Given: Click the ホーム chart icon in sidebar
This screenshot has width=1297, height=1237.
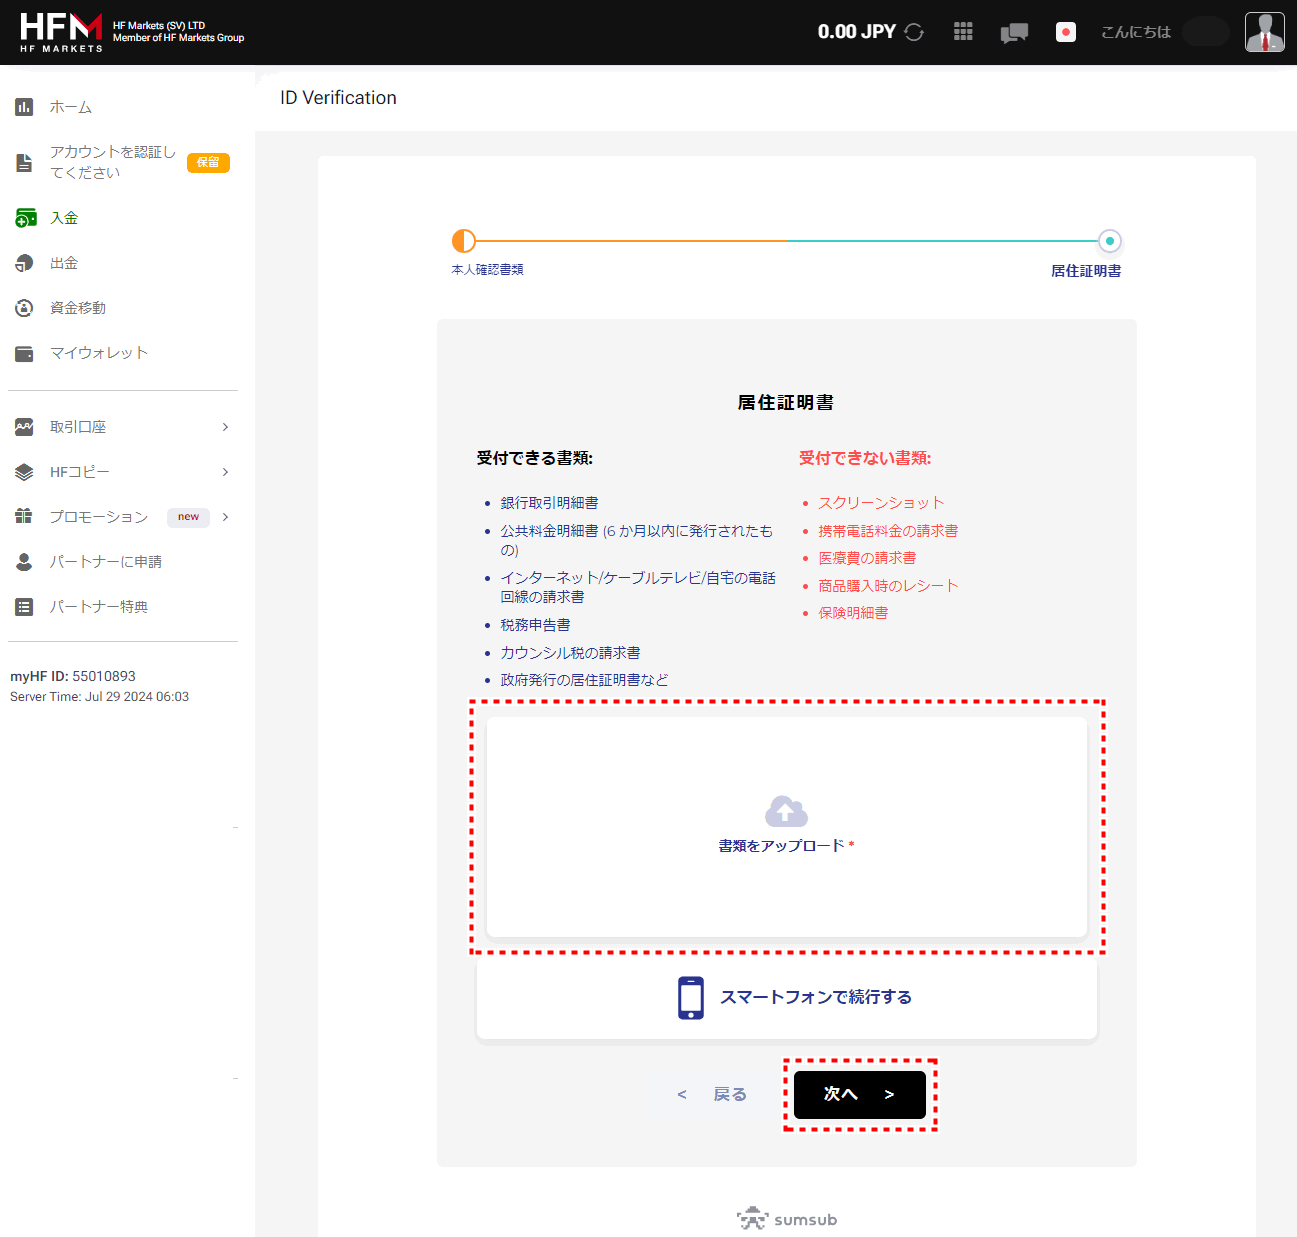Looking at the screenshot, I should [x=24, y=107].
